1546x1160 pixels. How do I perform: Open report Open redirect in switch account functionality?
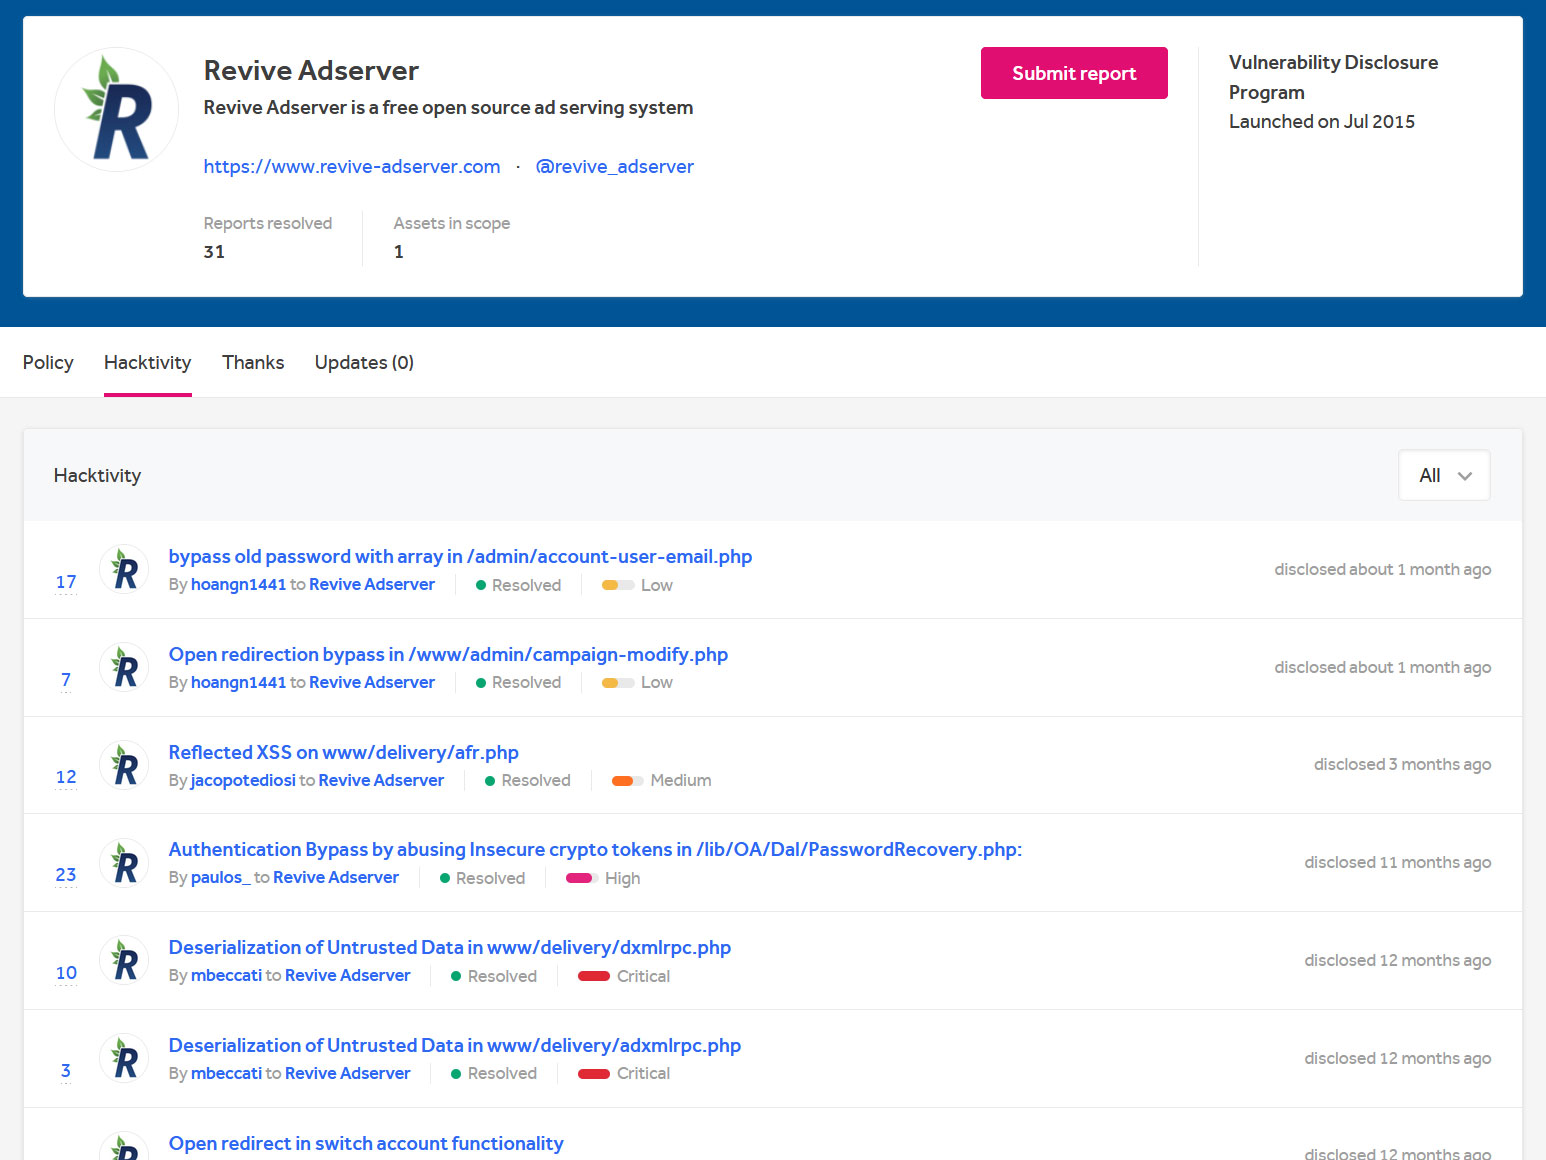click(x=366, y=1143)
